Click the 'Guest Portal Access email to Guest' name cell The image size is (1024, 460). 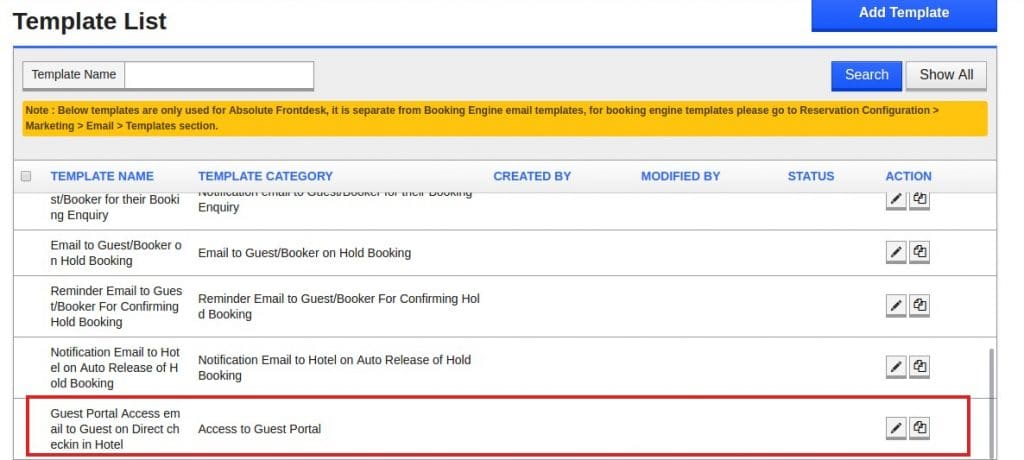[x=115, y=429]
